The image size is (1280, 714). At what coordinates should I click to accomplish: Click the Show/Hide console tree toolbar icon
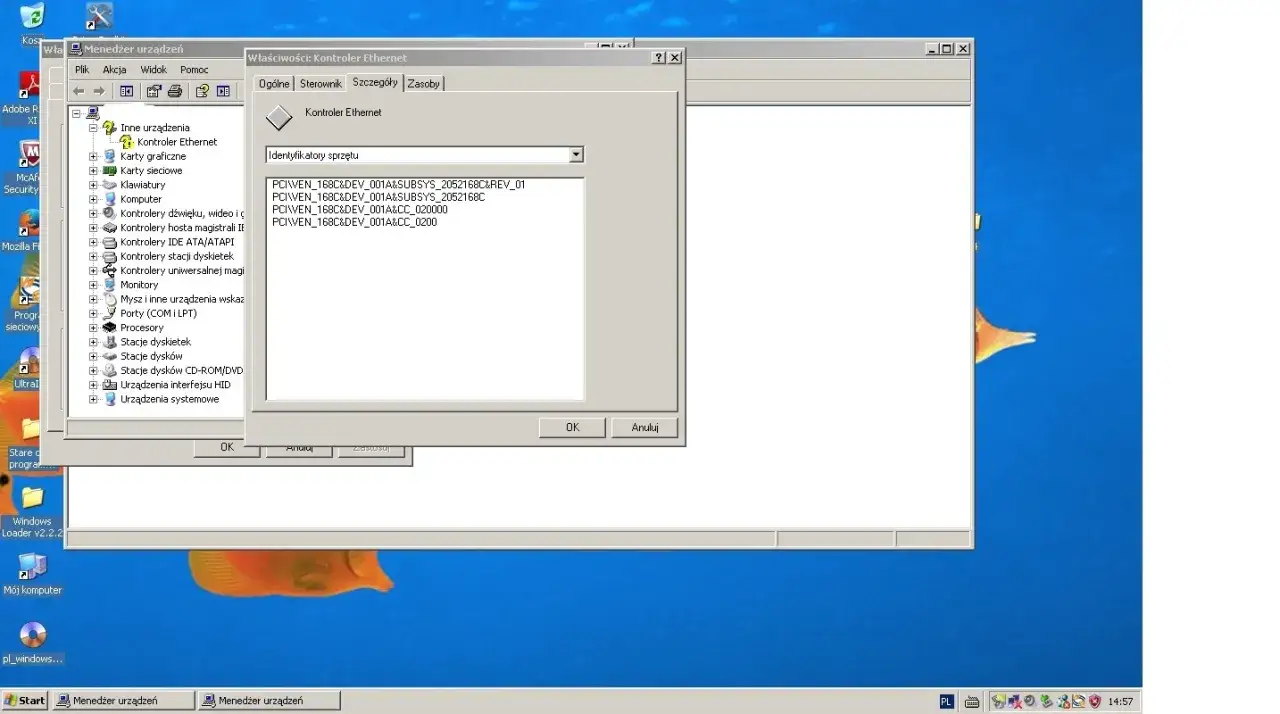pos(126,91)
